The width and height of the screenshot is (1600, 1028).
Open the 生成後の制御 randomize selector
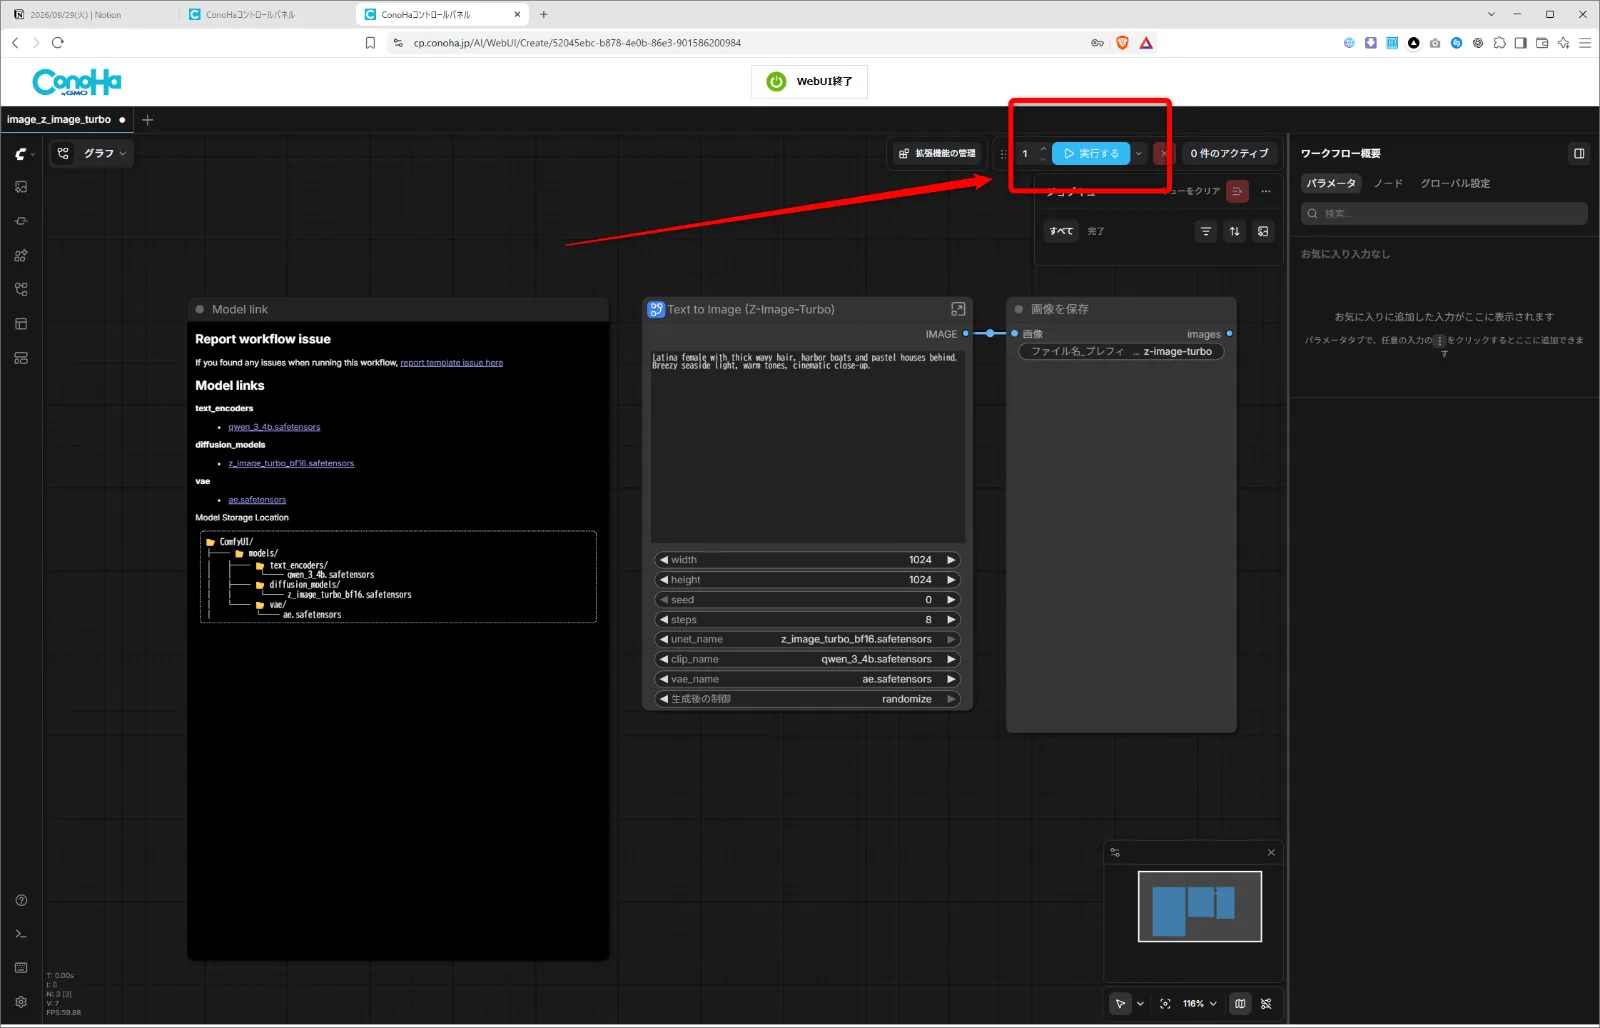(x=808, y=700)
